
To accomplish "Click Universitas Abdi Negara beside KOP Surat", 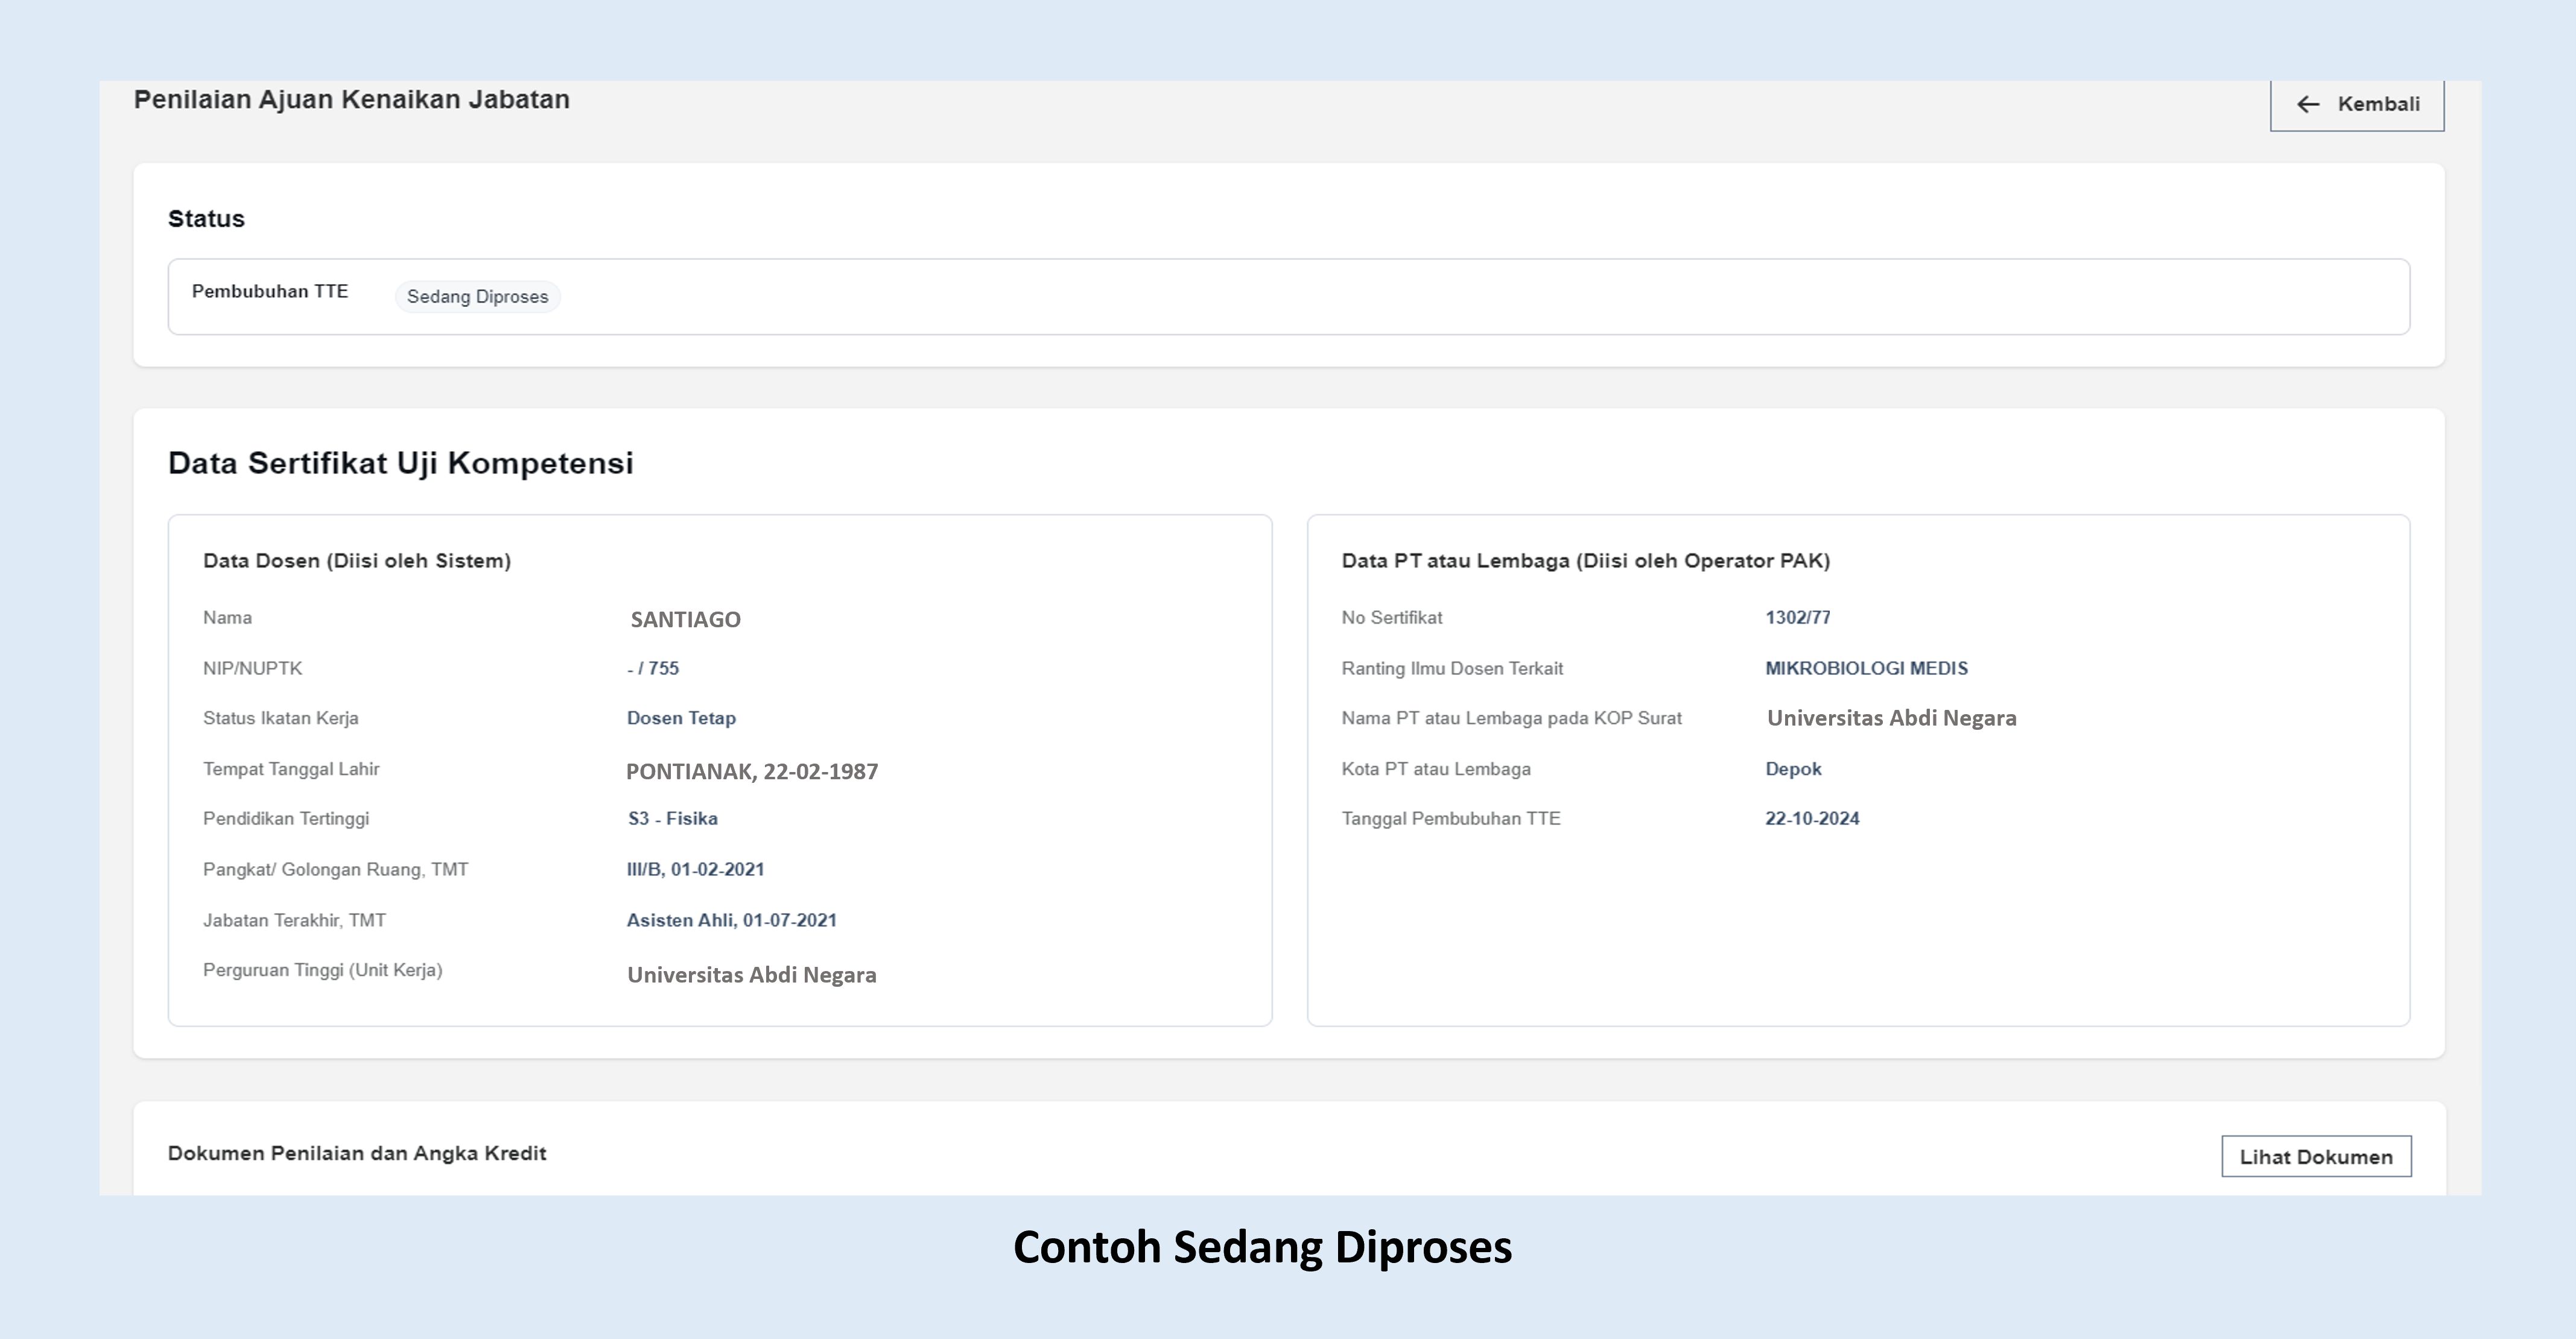I will pos(1892,718).
